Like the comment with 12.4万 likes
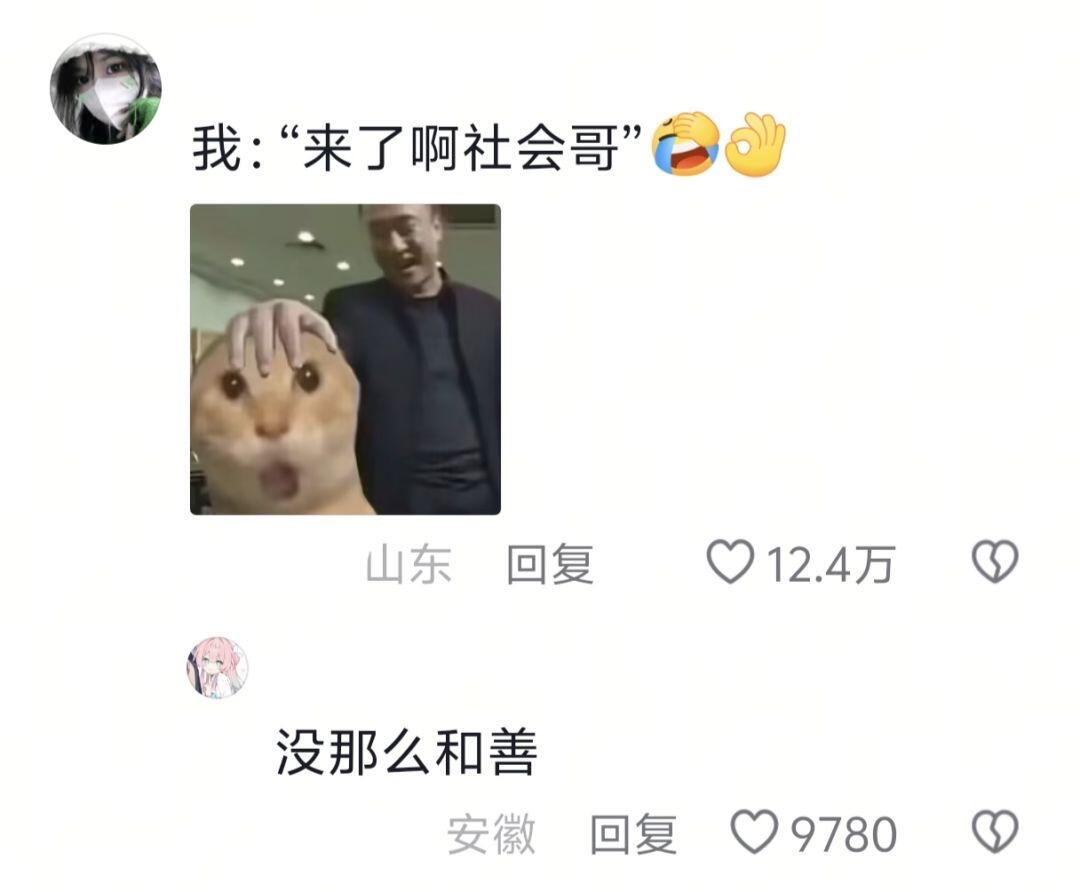Viewport: 1080px width, 892px height. [730, 562]
